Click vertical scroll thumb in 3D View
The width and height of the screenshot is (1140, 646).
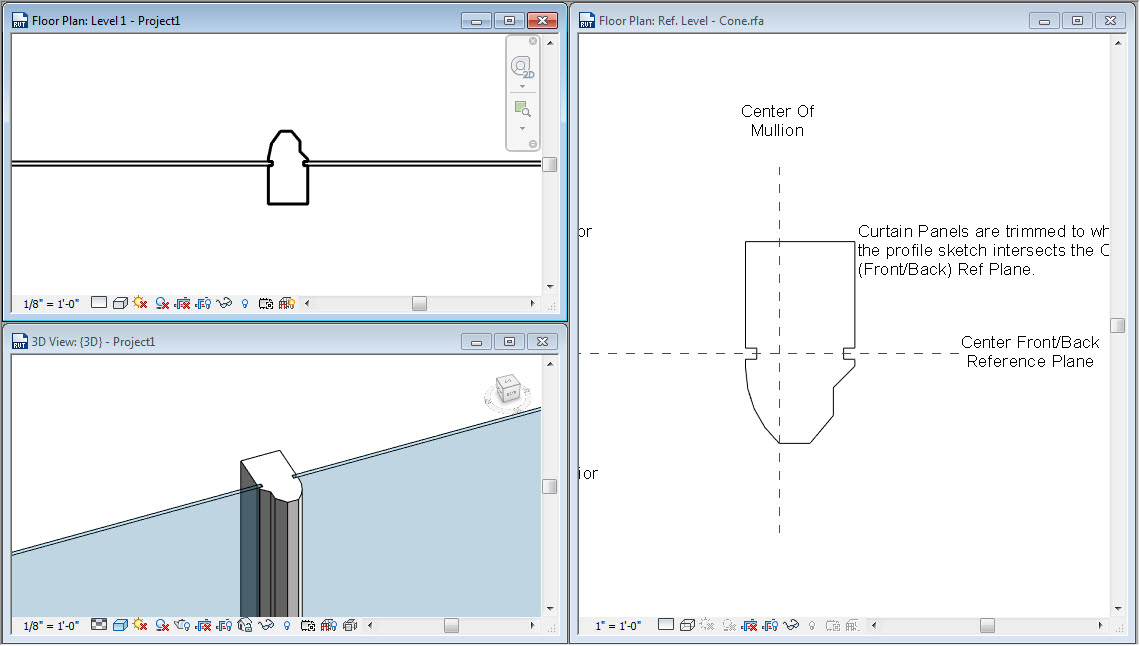[x=550, y=486]
